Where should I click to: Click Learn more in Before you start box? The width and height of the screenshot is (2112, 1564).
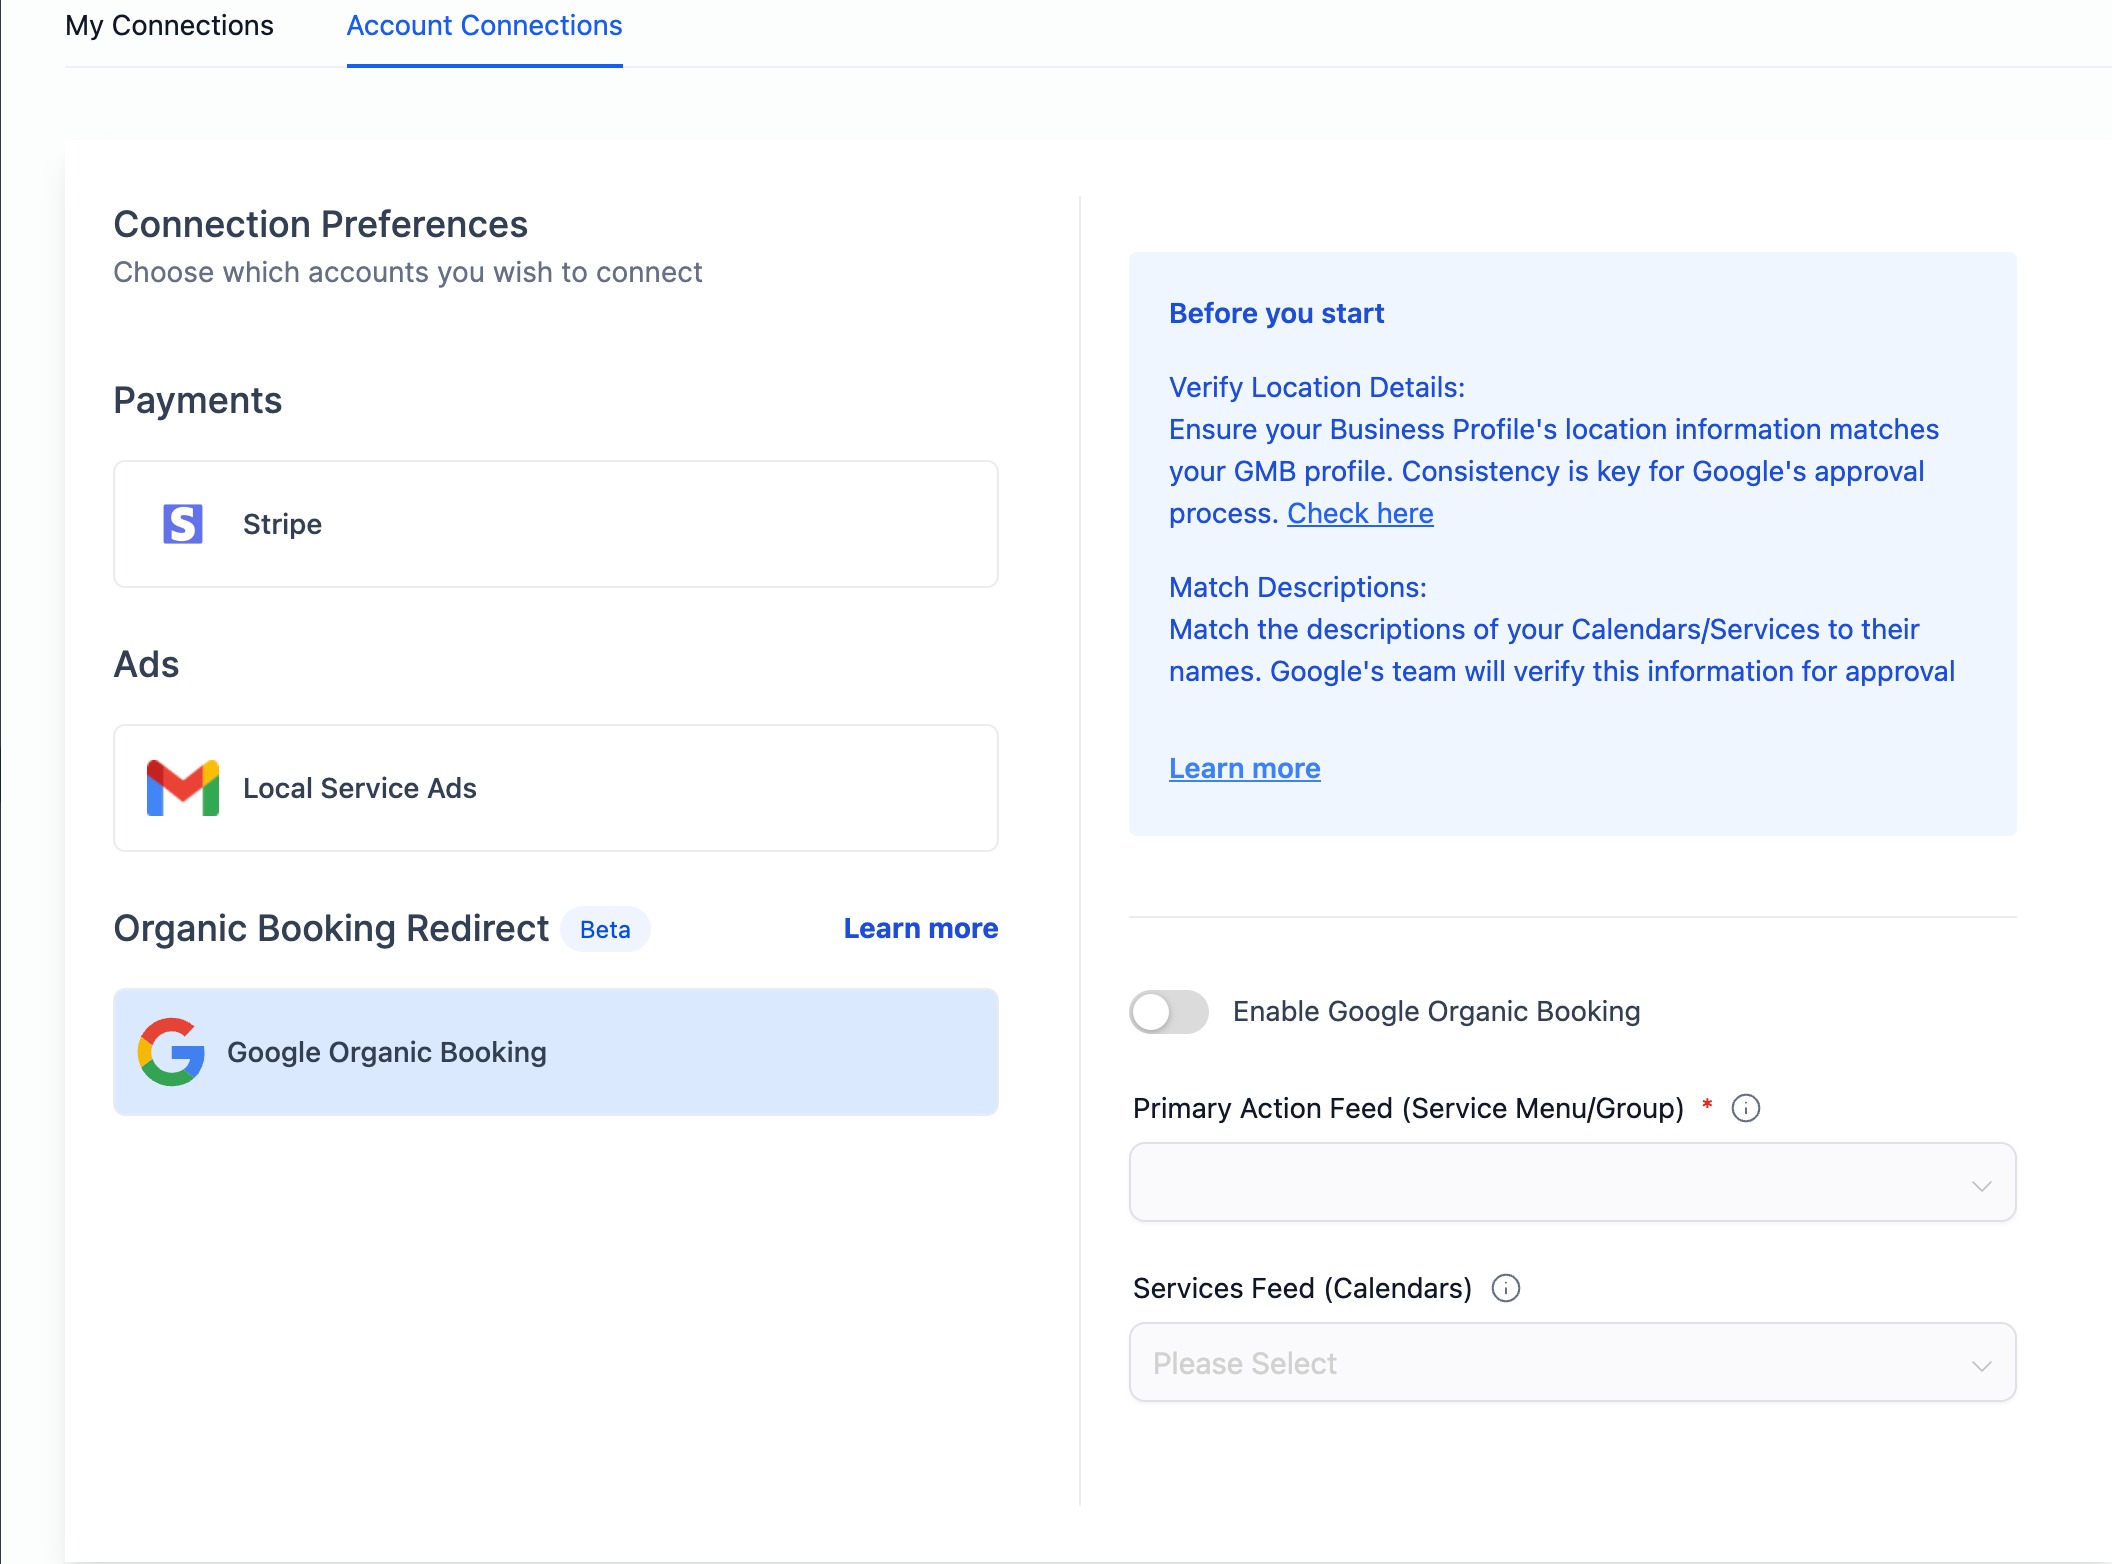(x=1244, y=768)
